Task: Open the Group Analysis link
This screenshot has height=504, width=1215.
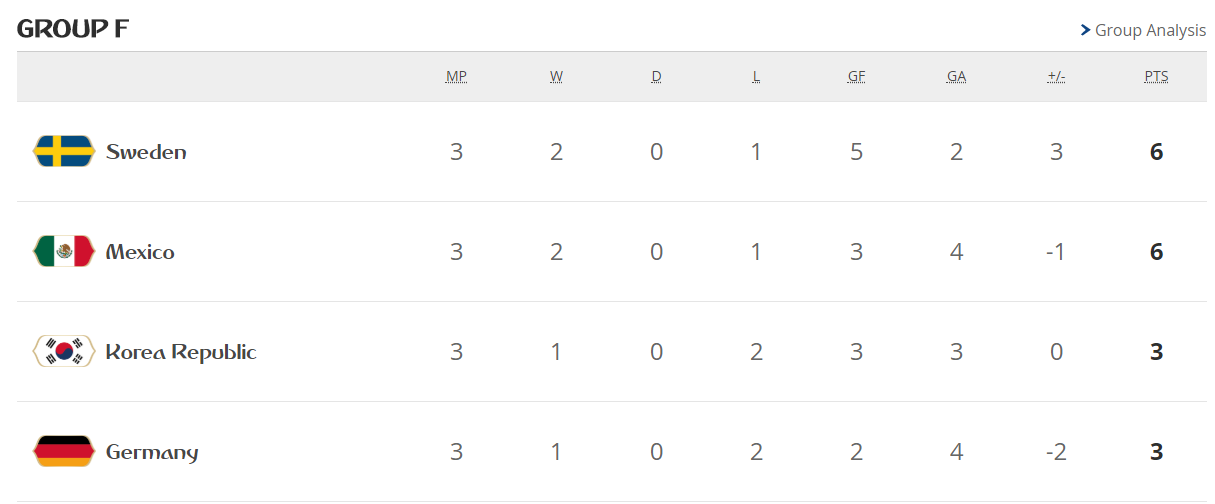Action: (x=1150, y=30)
